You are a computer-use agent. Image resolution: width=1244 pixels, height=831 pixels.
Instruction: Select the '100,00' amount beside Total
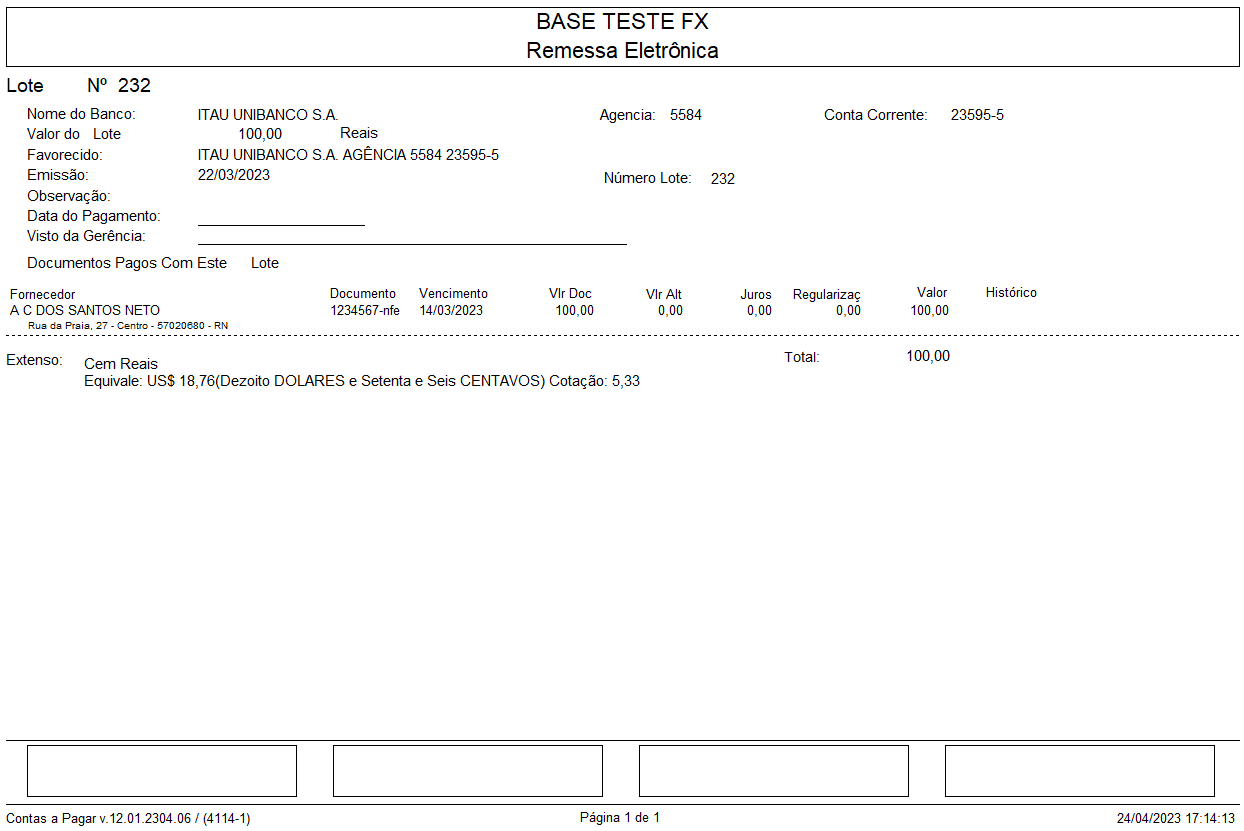coord(928,356)
